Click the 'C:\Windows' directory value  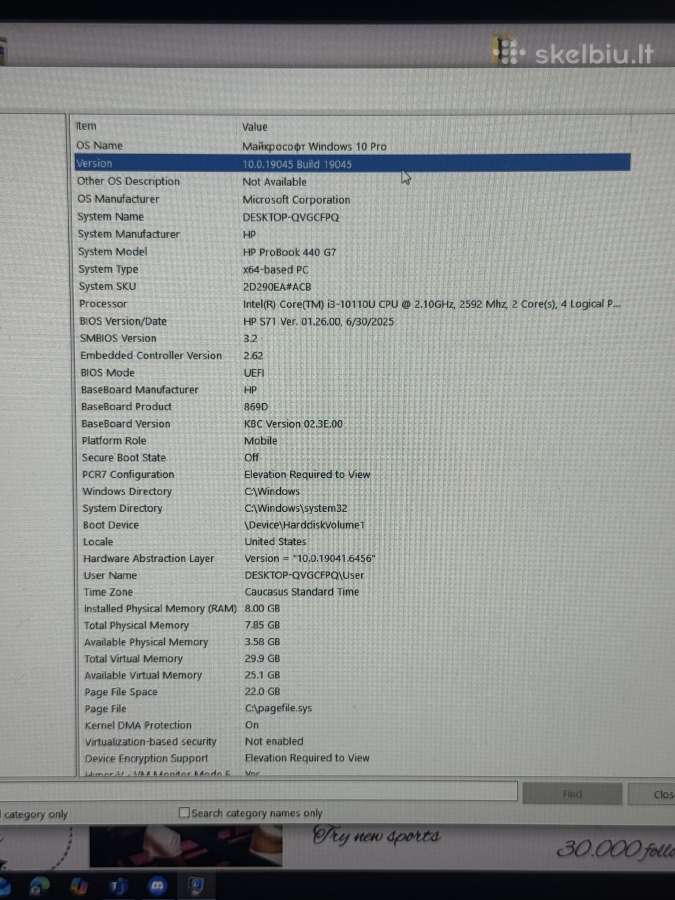pos(272,491)
